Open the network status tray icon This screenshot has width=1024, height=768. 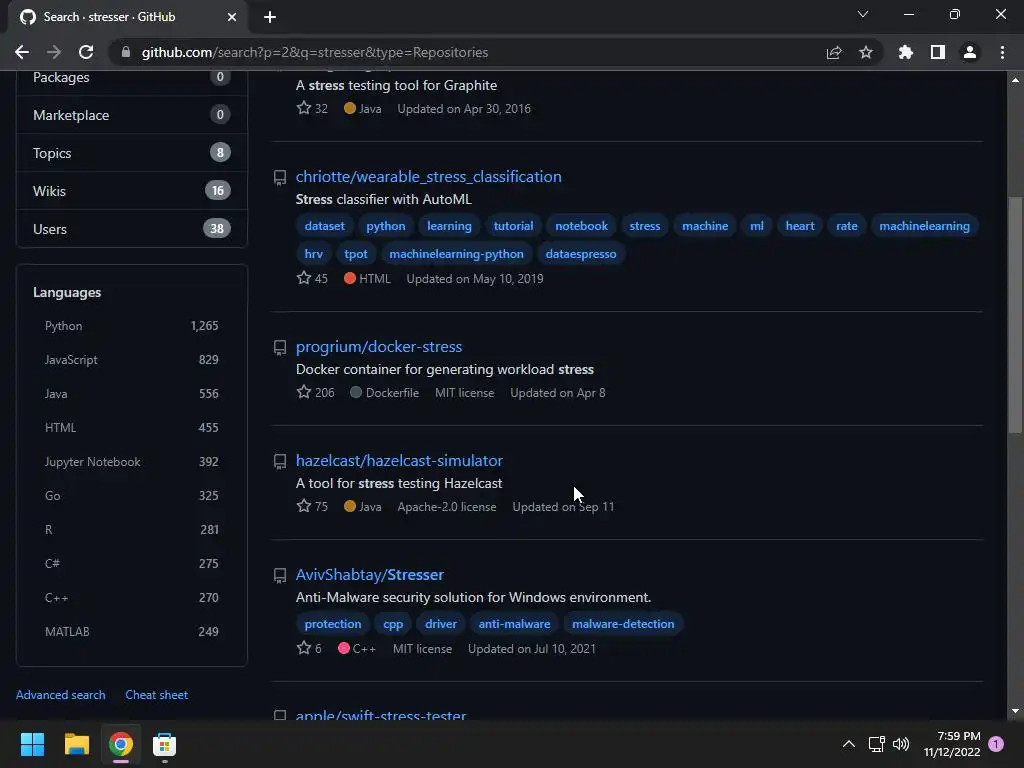point(876,744)
